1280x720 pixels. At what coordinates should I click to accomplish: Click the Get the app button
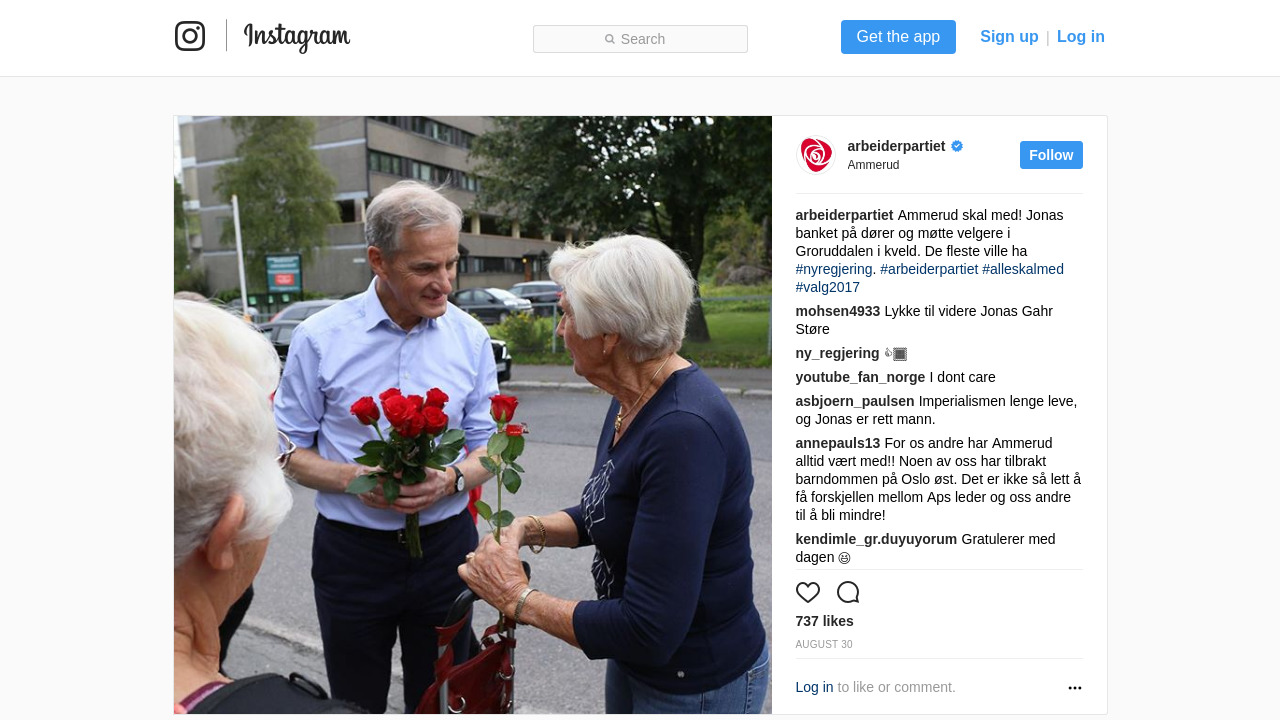pyautogui.click(x=898, y=37)
